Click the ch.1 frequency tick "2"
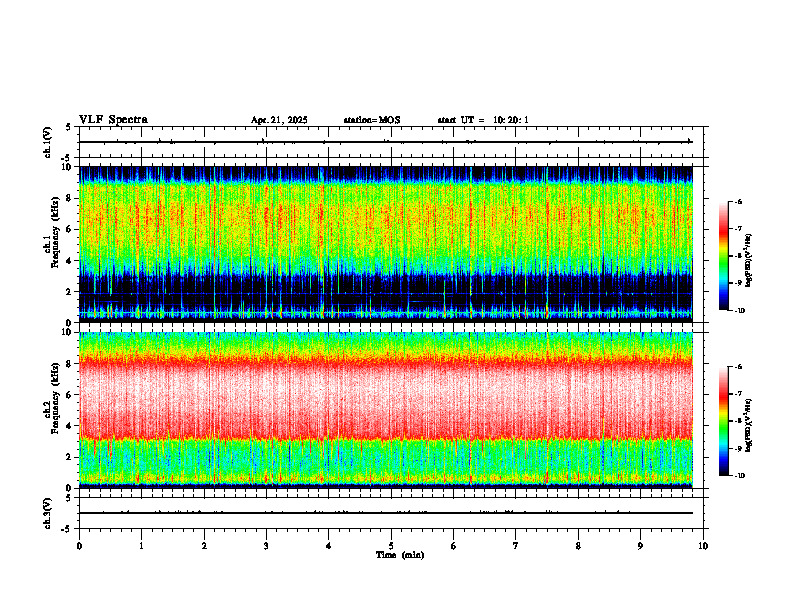The height and width of the screenshot is (612, 792). (x=70, y=291)
